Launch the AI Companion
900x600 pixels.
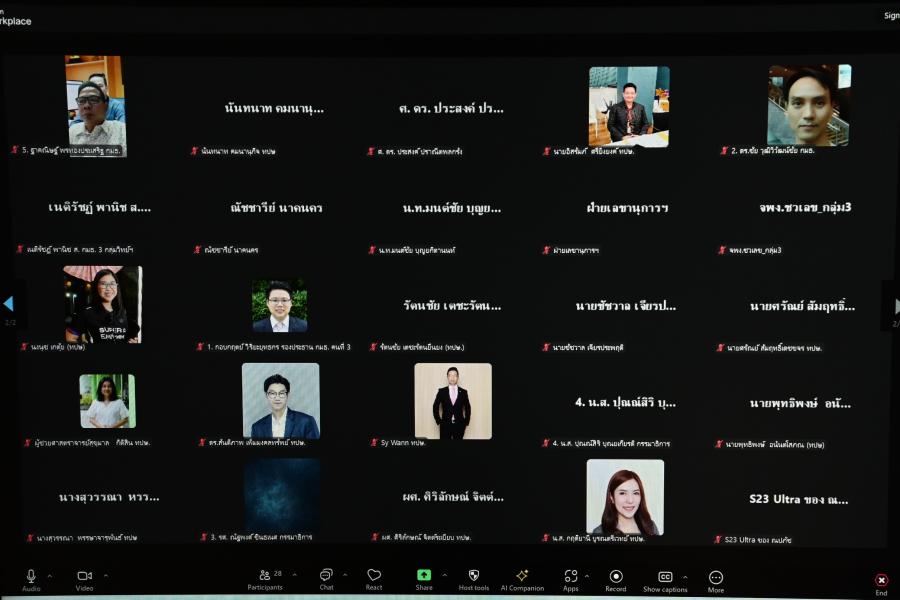[522, 576]
